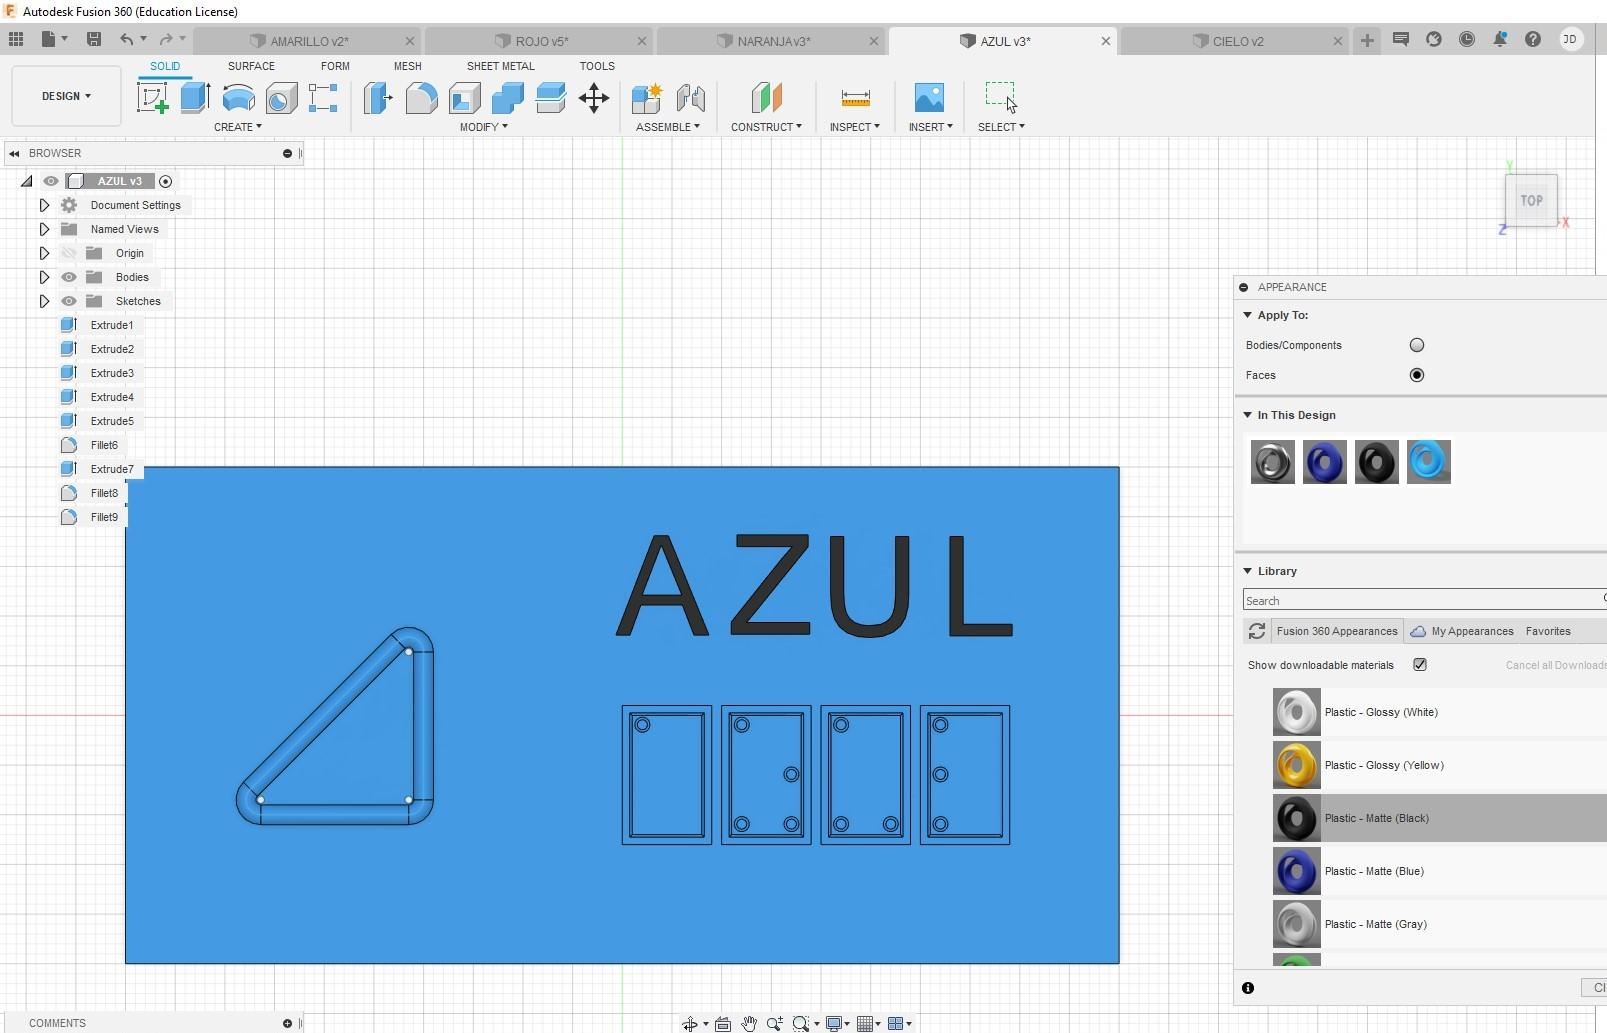Click the window Select tool icon
The image size is (1607, 1033).
point(1000,97)
